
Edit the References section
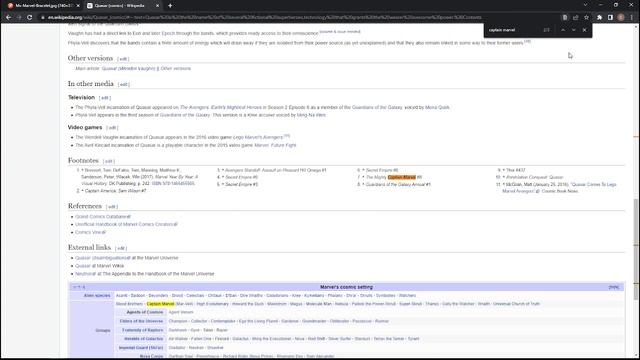click(x=112, y=207)
